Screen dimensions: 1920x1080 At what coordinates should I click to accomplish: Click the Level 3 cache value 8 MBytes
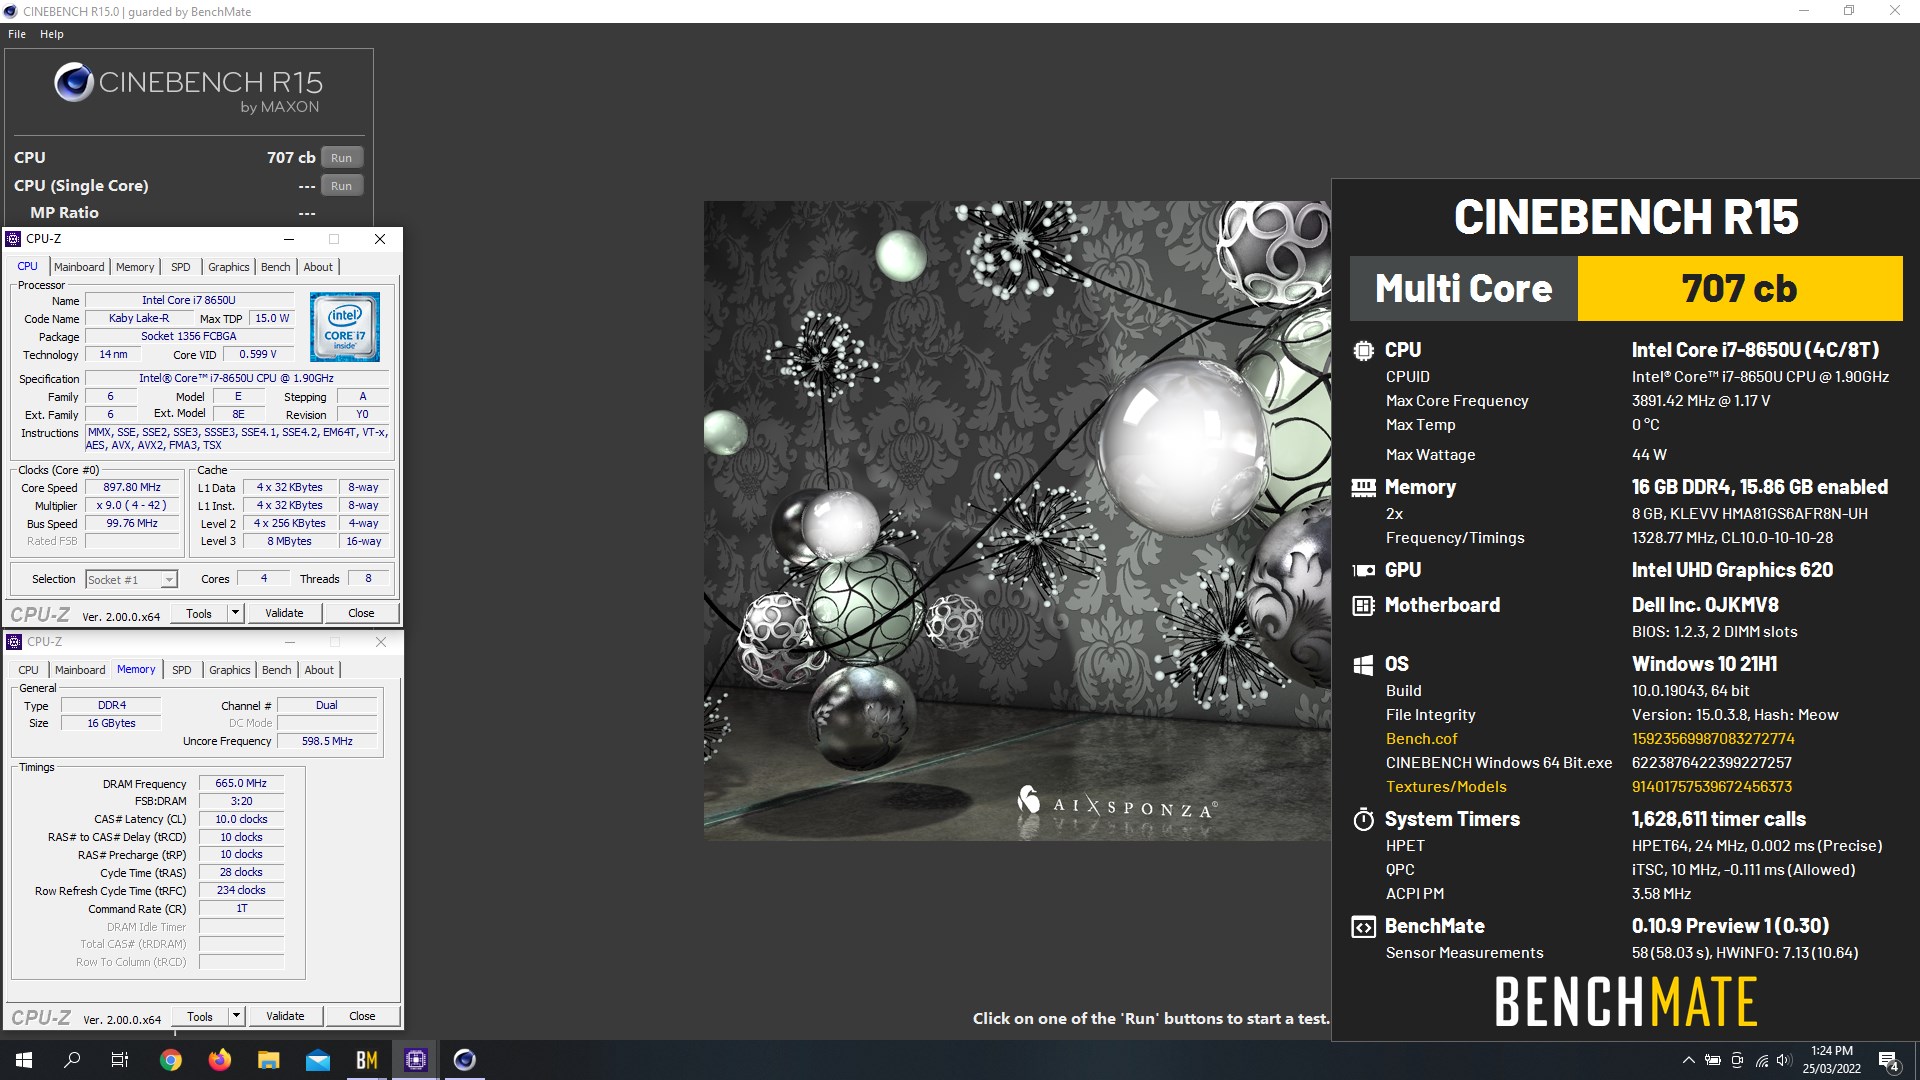tap(289, 542)
